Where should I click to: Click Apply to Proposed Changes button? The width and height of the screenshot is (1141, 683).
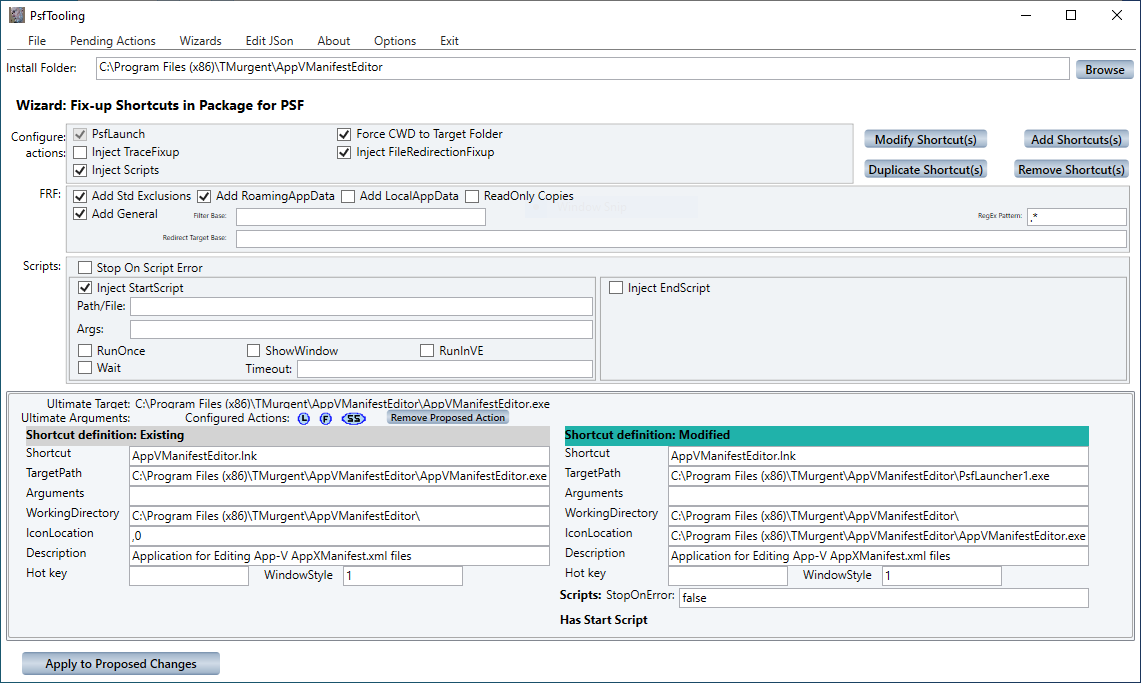pos(121,663)
